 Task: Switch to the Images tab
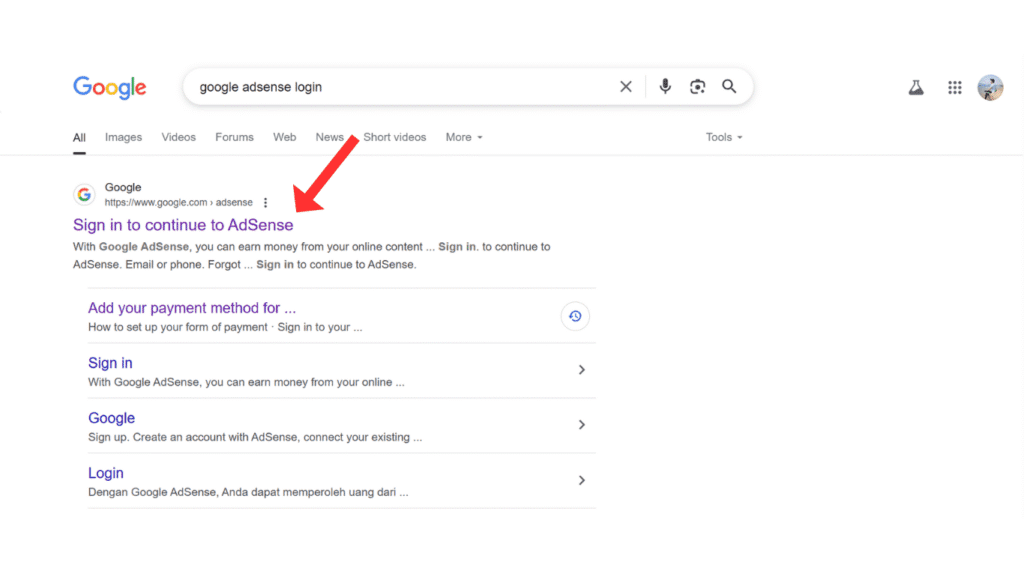(x=123, y=137)
